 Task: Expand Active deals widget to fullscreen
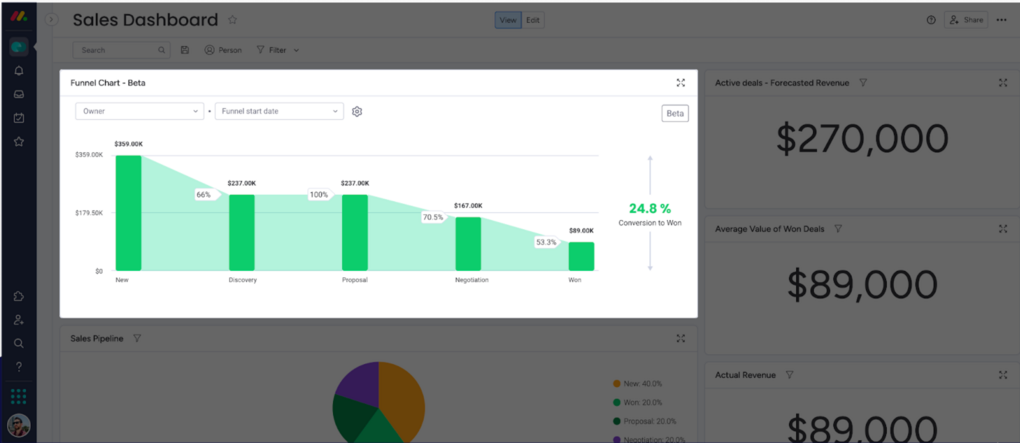[1002, 83]
